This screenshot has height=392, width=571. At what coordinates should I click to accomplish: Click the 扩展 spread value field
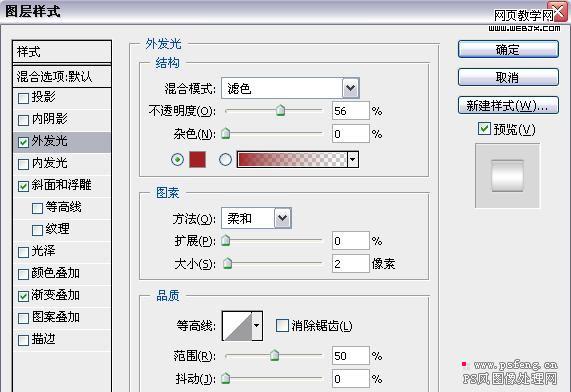(x=351, y=240)
